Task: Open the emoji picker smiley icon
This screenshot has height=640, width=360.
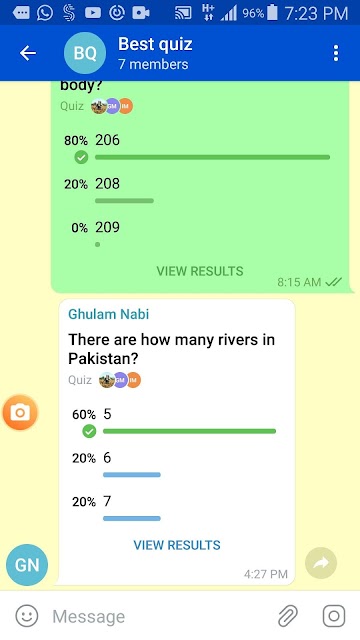Action: coord(27,616)
